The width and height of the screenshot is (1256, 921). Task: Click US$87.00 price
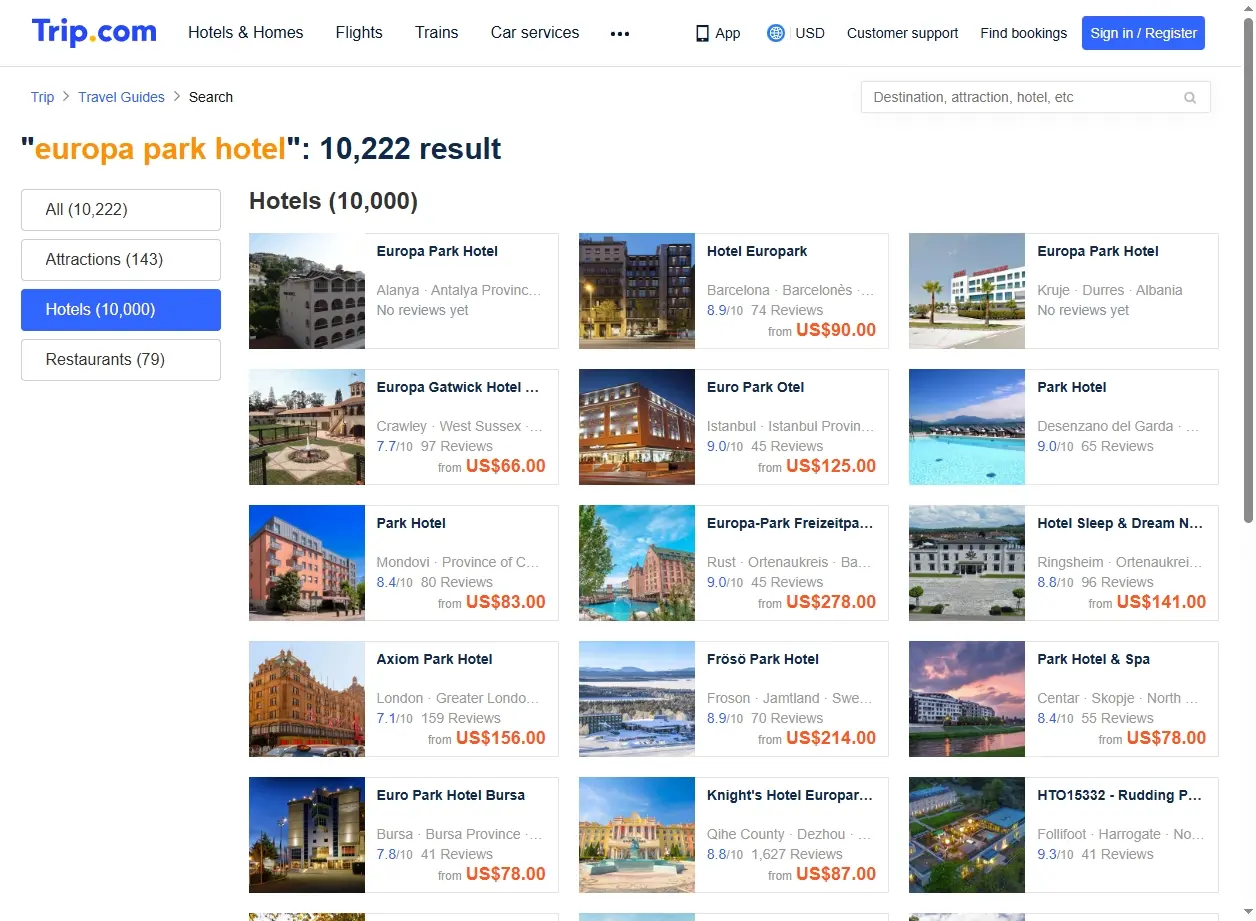[836, 874]
